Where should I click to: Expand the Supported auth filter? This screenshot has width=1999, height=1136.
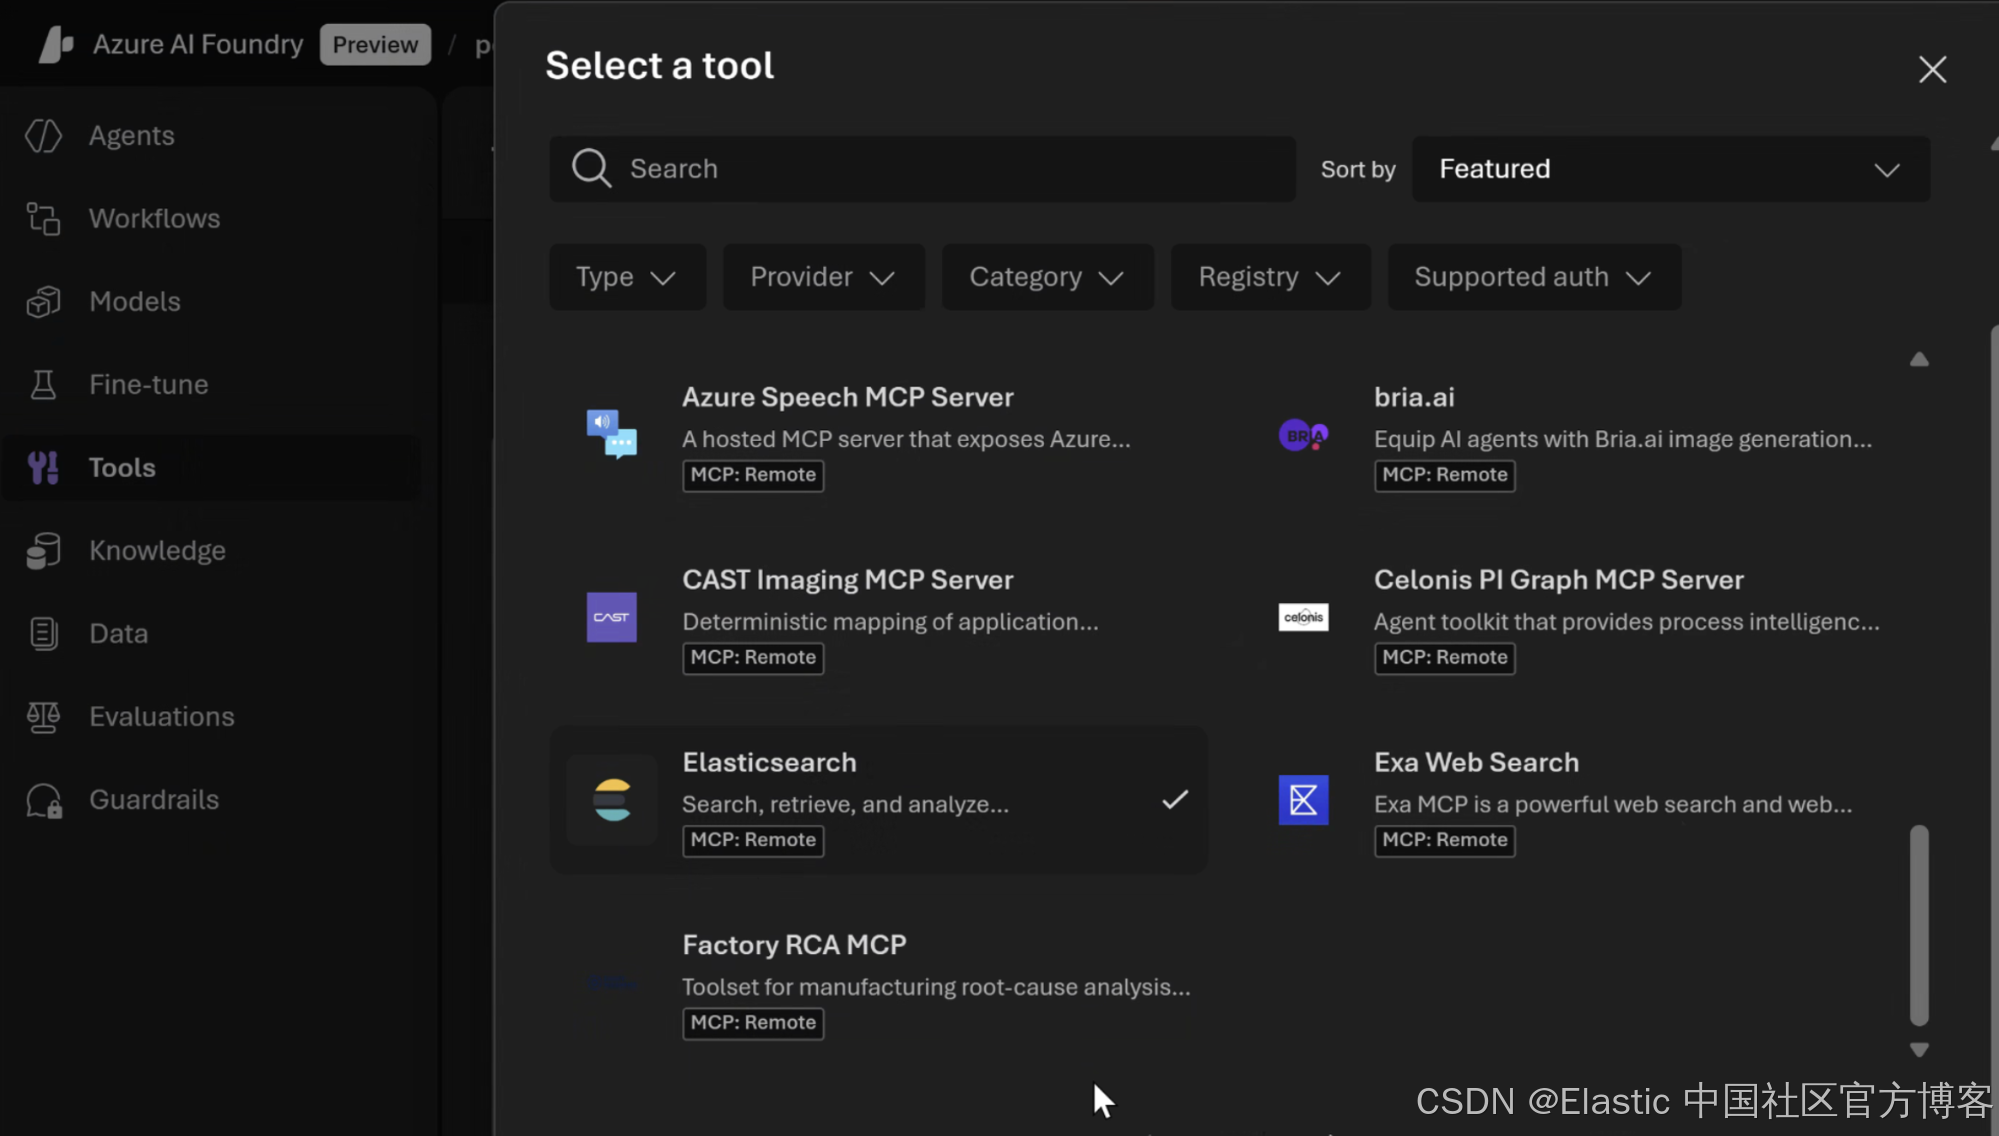[1533, 277]
